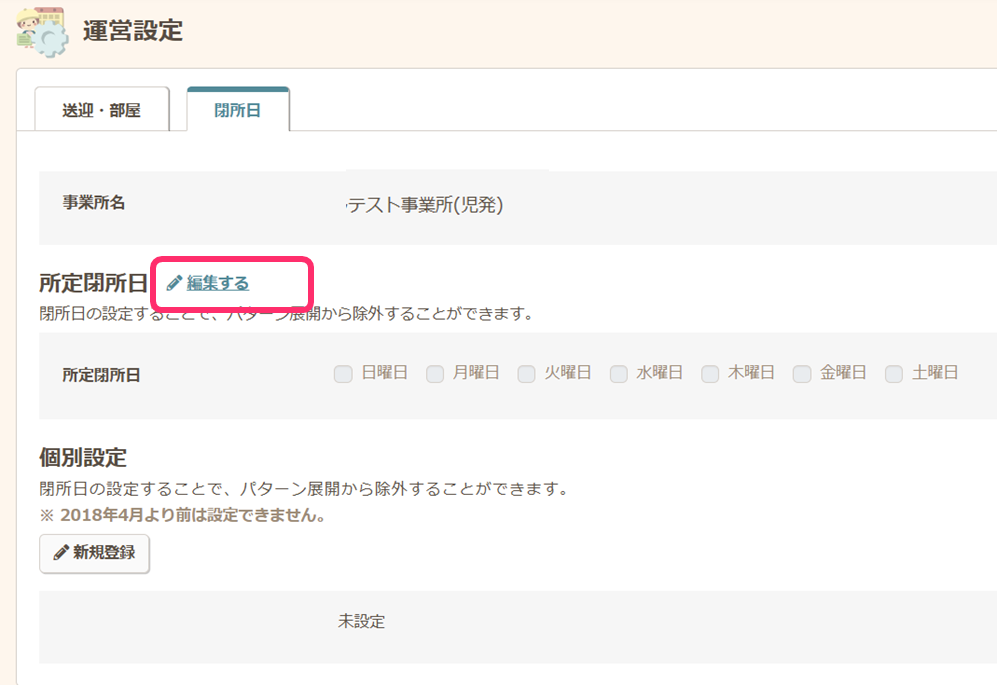
Task: Click the pencil icon beside 編集する
Action: click(174, 283)
